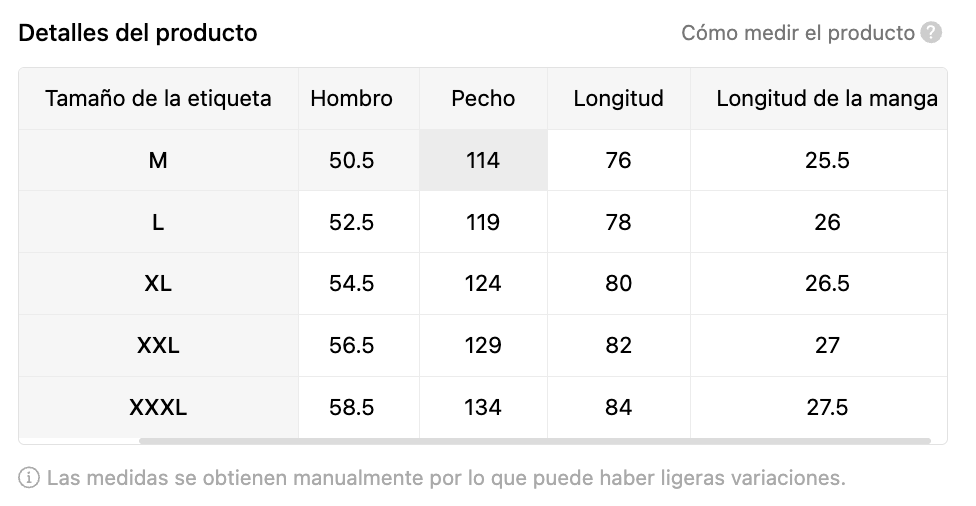Click the highlighted 114 chest cell

pyautogui.click(x=483, y=160)
